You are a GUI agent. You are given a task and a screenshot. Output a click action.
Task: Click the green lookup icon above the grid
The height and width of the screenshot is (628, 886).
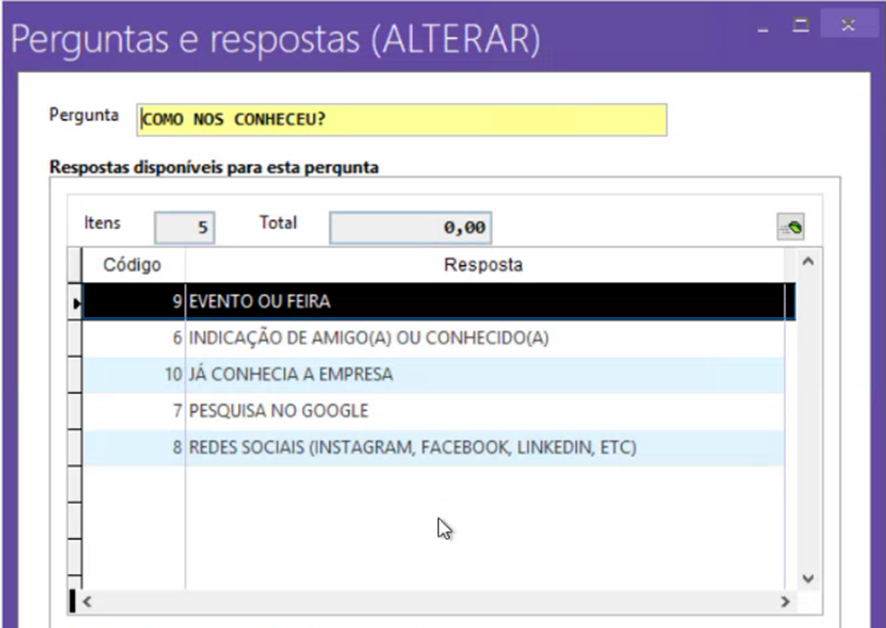tap(790, 226)
